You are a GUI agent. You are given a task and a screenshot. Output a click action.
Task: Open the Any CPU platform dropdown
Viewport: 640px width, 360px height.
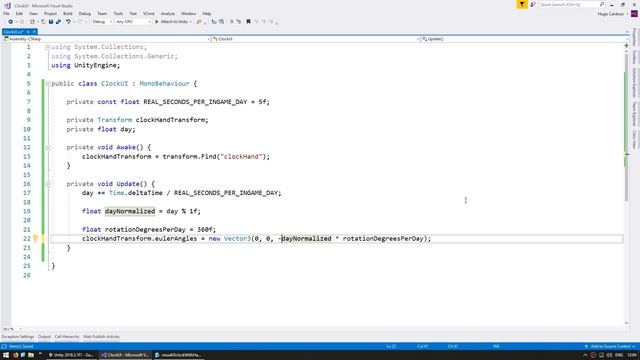(133, 22)
